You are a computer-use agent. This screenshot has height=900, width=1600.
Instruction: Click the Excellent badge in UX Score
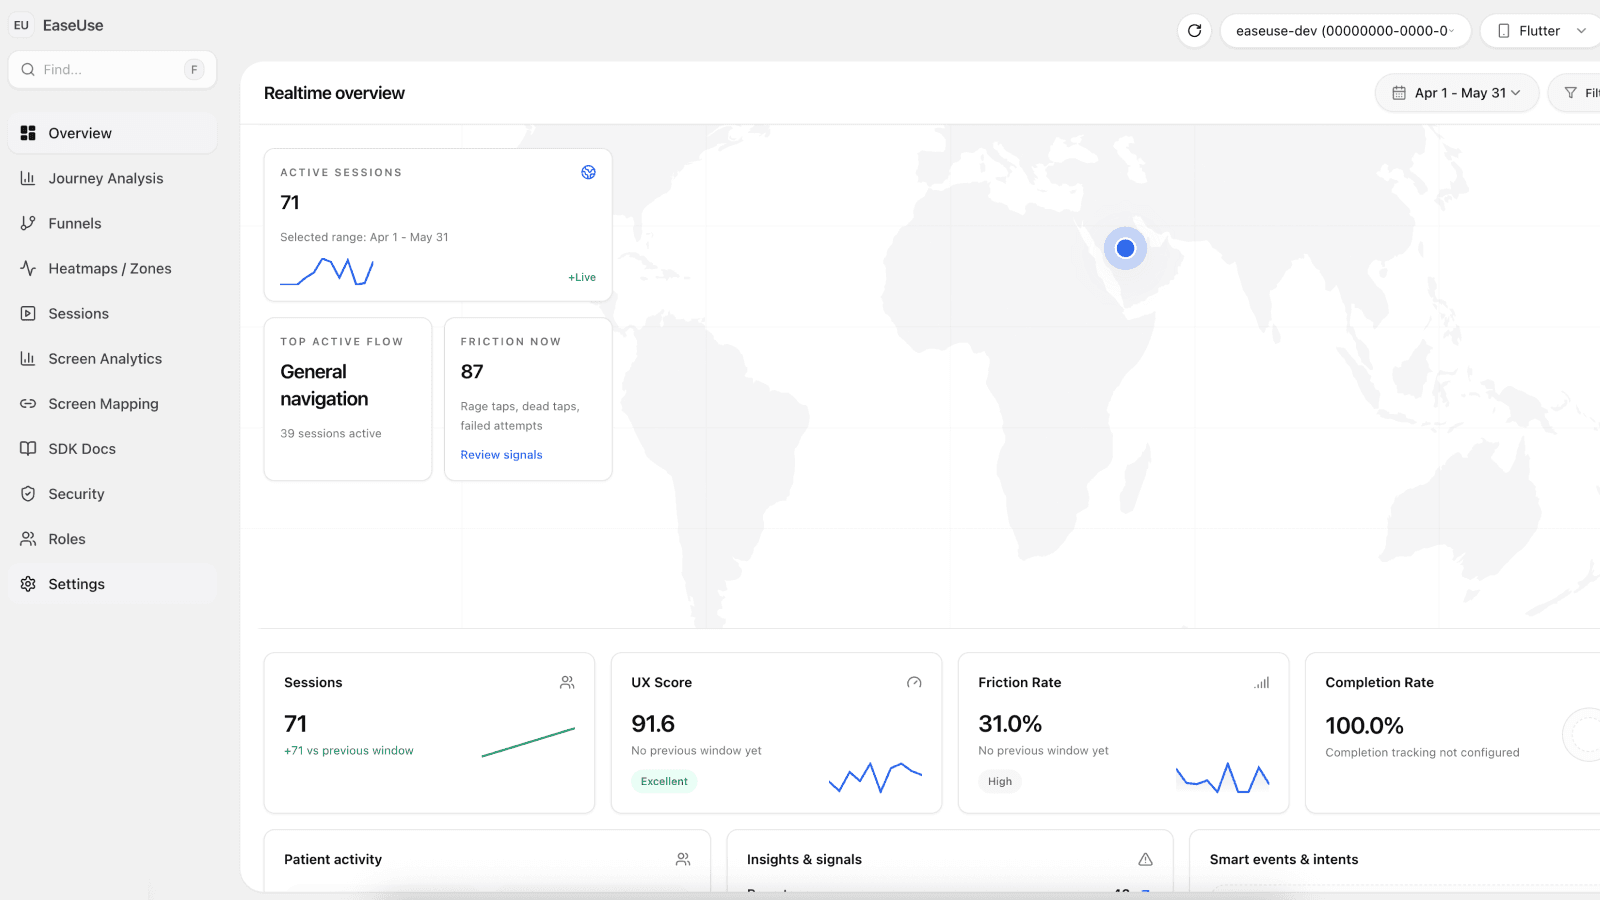coord(664,781)
